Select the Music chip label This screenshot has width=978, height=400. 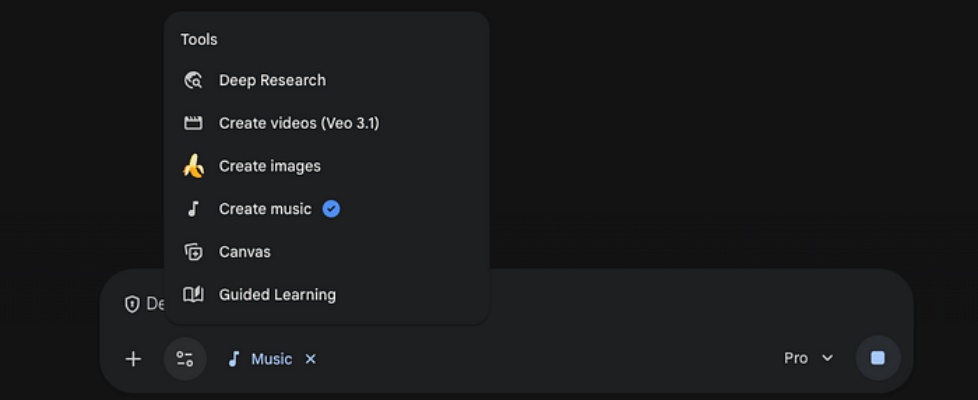(271, 359)
